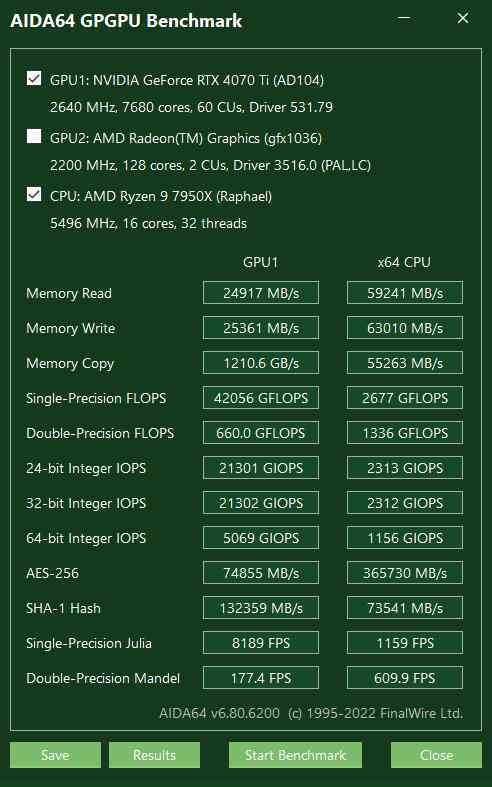492x787 pixels.
Task: Click GPU1 Double-Precision Mandel 177.4 FPS field
Action: coord(261,678)
